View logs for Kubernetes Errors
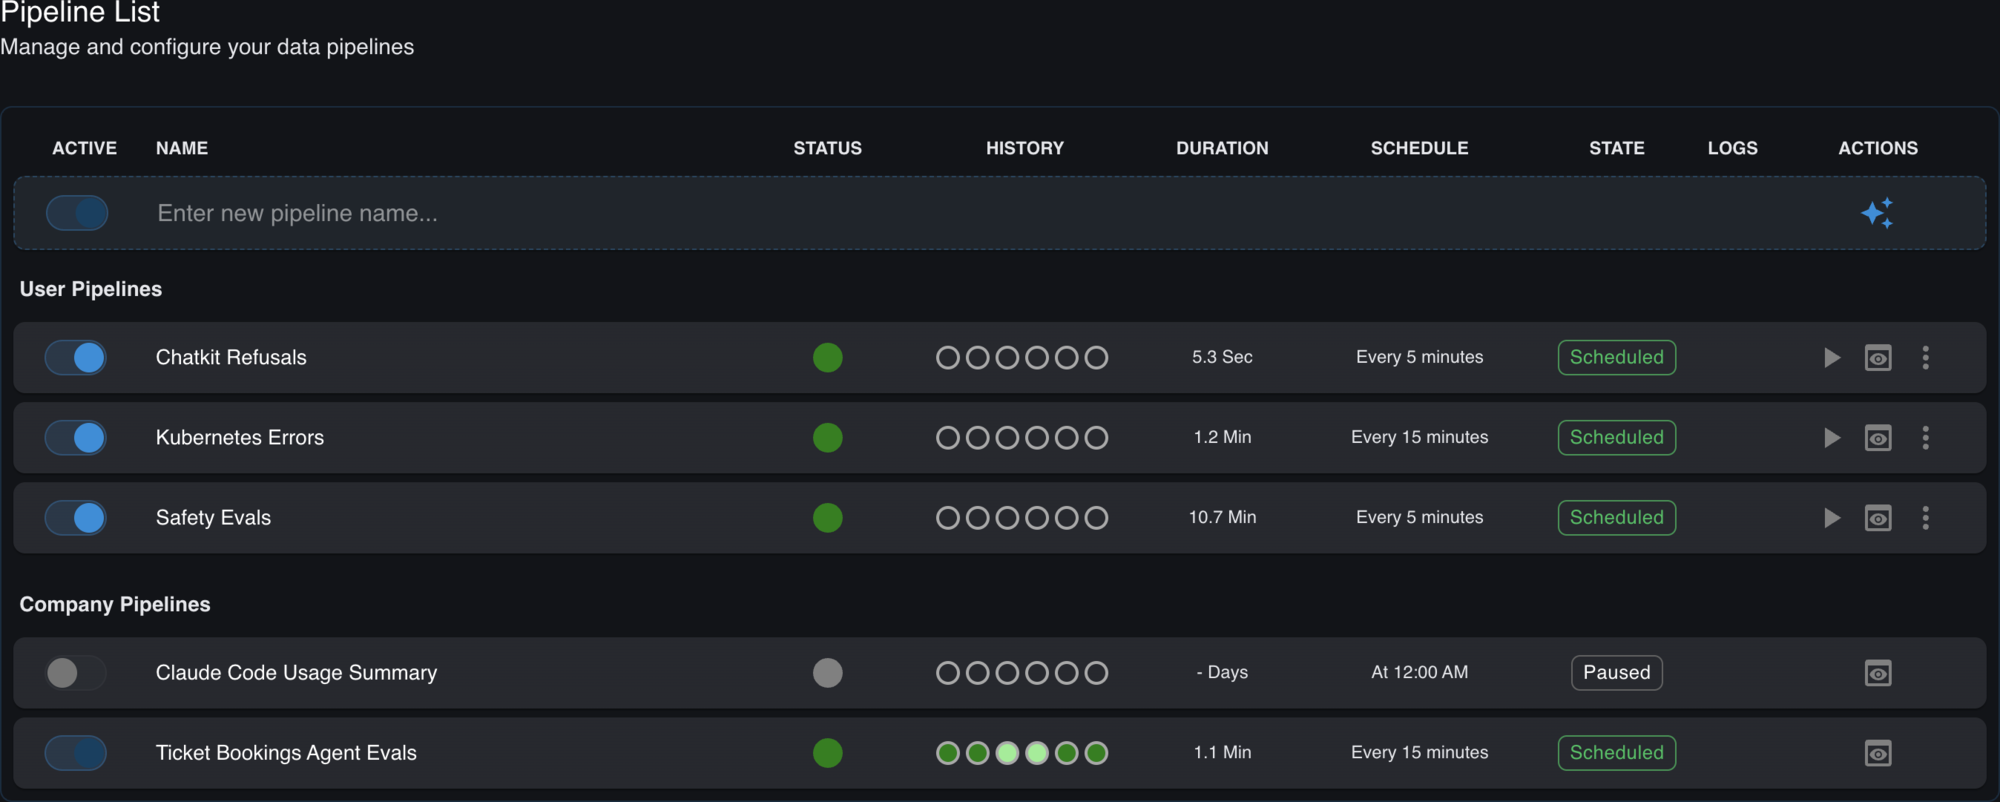2000x802 pixels. 1878,438
